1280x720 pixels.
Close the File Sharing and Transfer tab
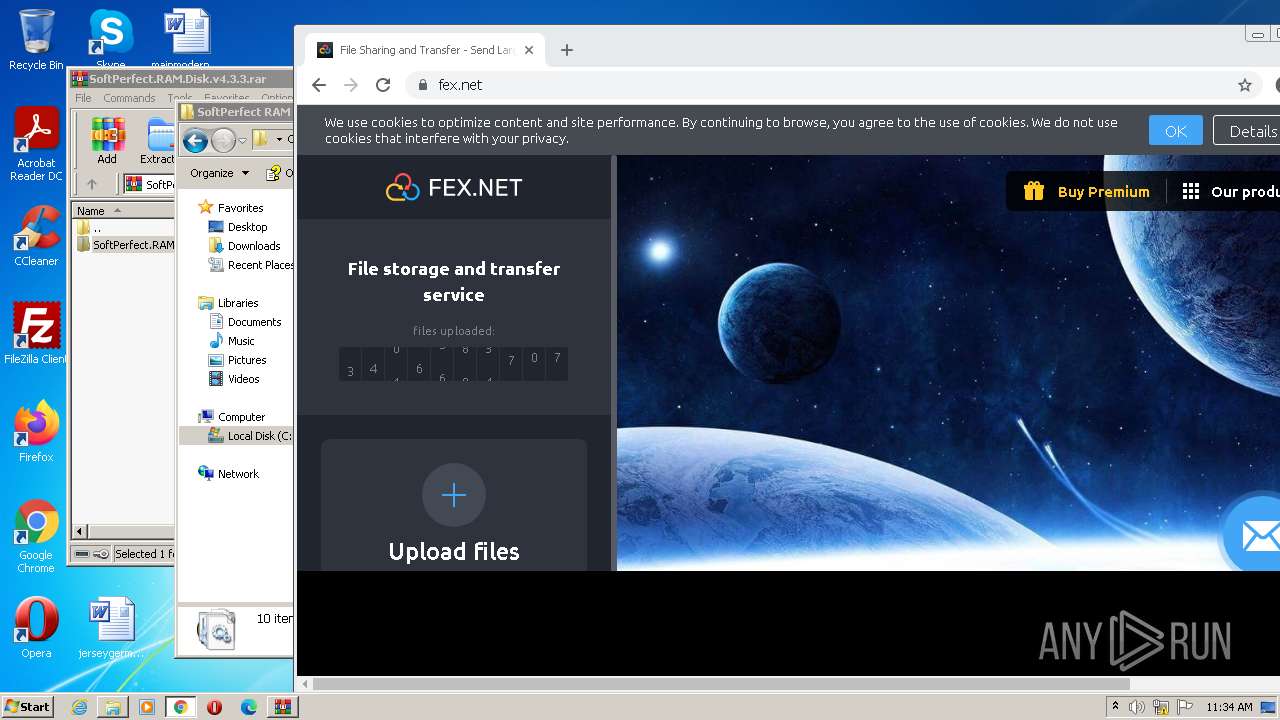(x=529, y=50)
